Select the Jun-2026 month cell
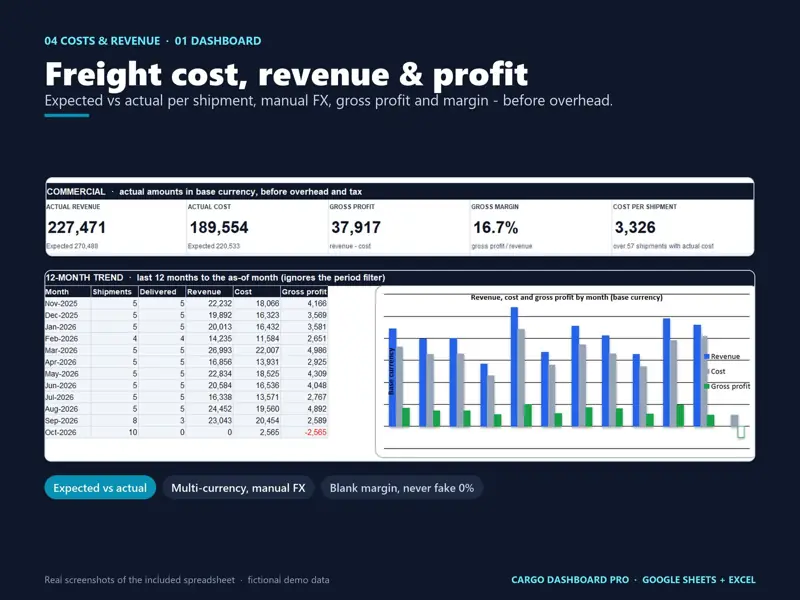This screenshot has width=800, height=600. tap(68, 386)
